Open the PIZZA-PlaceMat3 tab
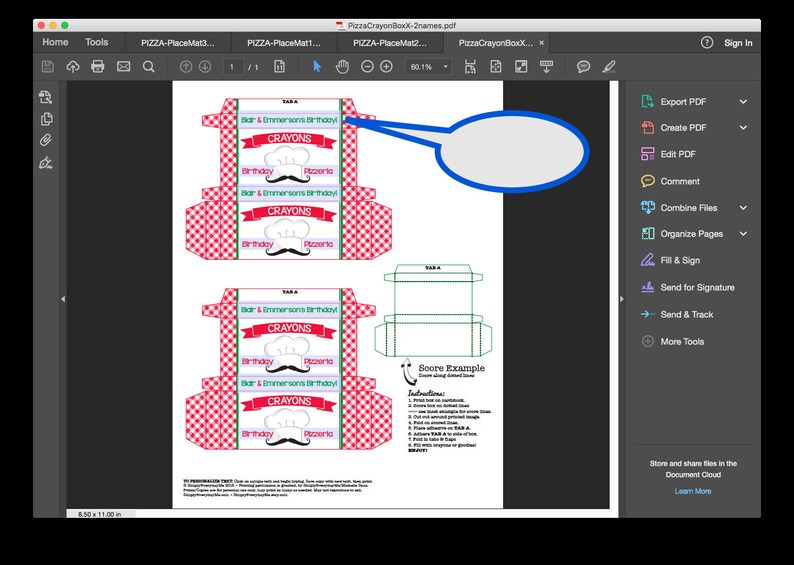Image resolution: width=794 pixels, height=565 pixels. pyautogui.click(x=178, y=43)
